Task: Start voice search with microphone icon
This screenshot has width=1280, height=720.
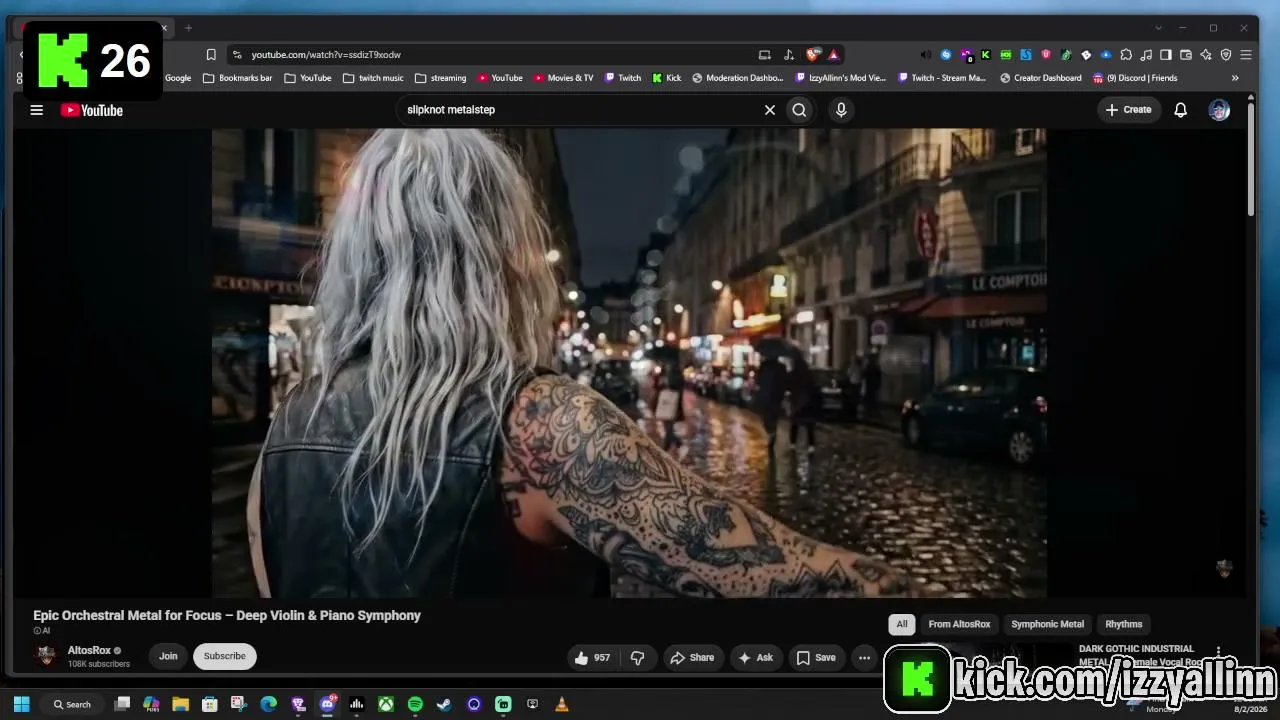Action: (841, 110)
